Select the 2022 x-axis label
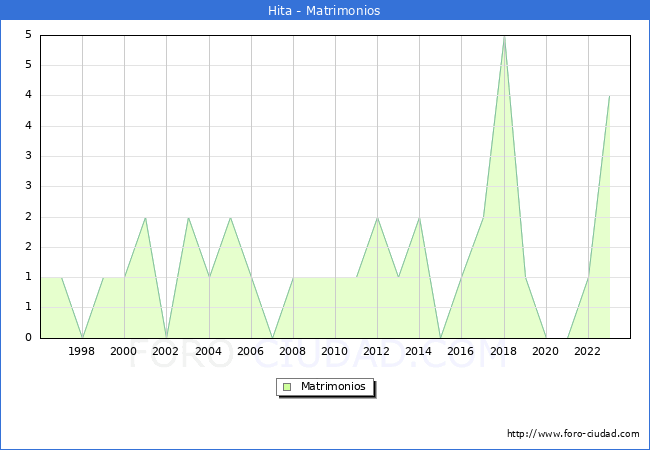The height and width of the screenshot is (450, 650). (587, 351)
